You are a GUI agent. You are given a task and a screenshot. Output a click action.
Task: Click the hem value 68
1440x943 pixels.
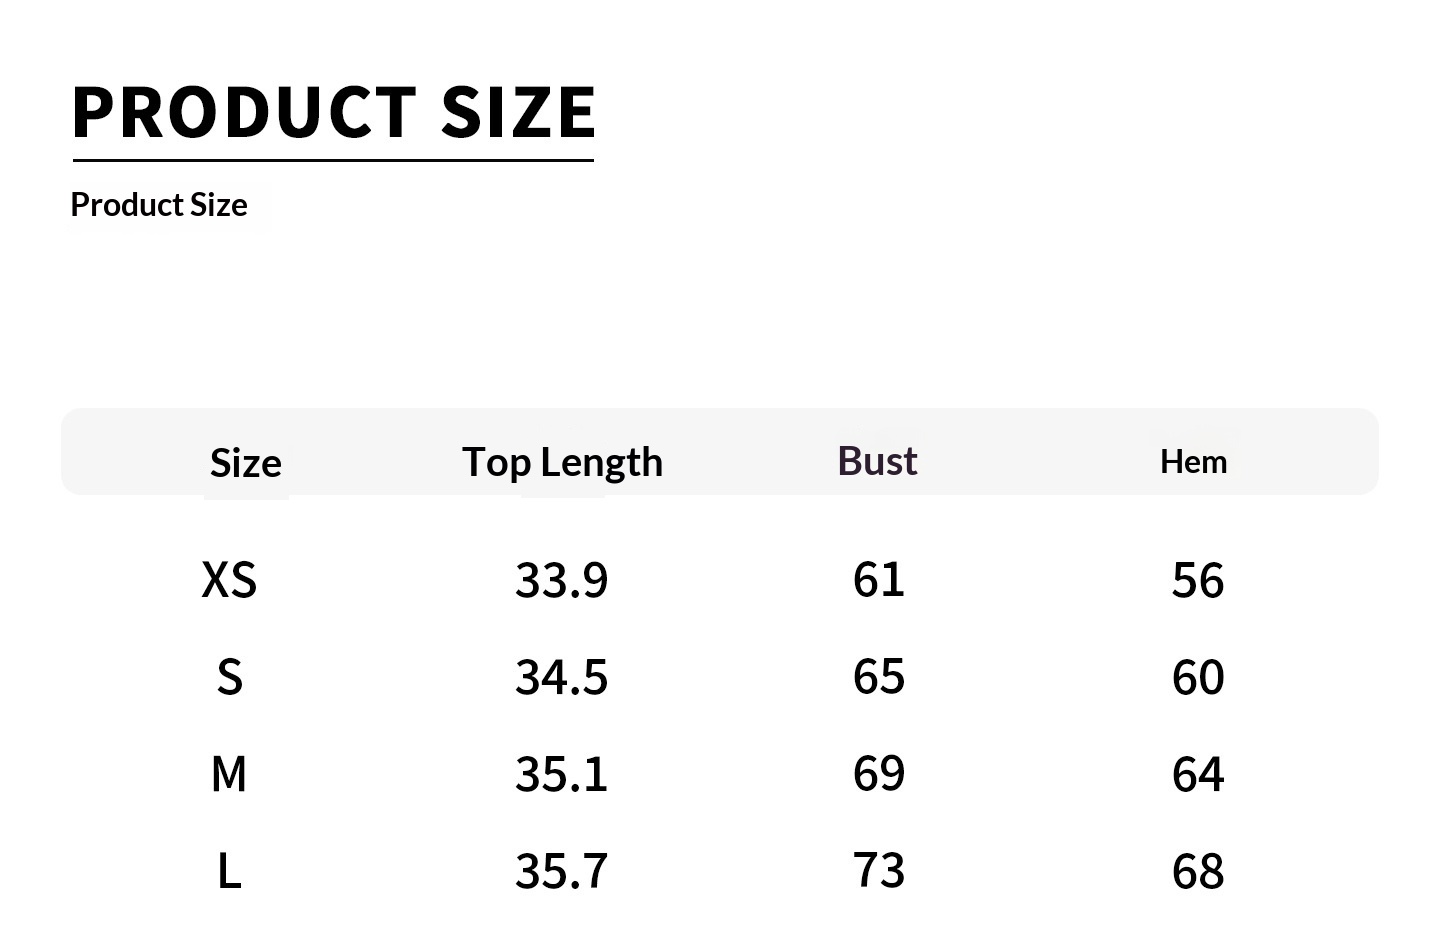coord(1198,871)
